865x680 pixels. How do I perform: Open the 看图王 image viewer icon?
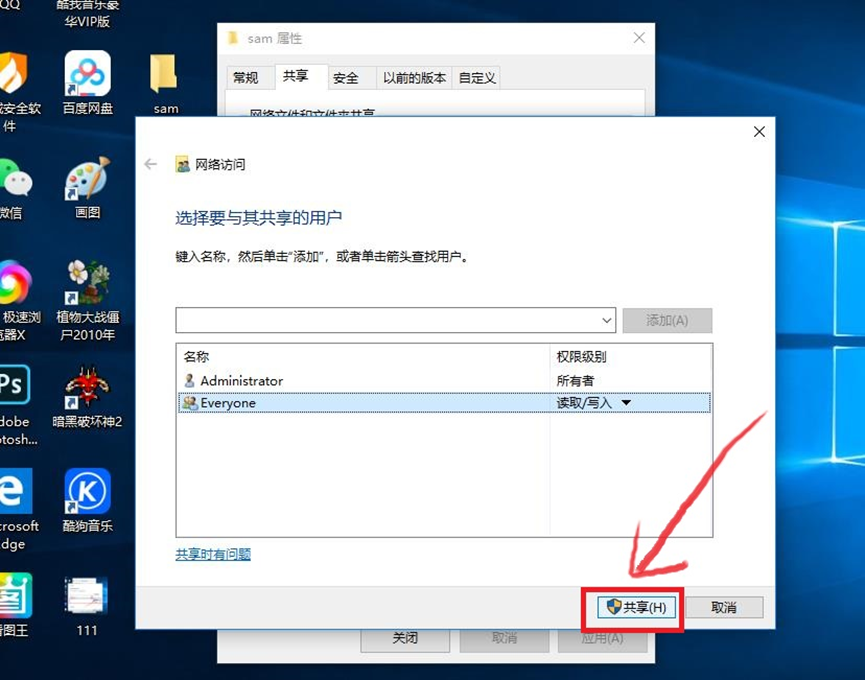[x=15, y=596]
